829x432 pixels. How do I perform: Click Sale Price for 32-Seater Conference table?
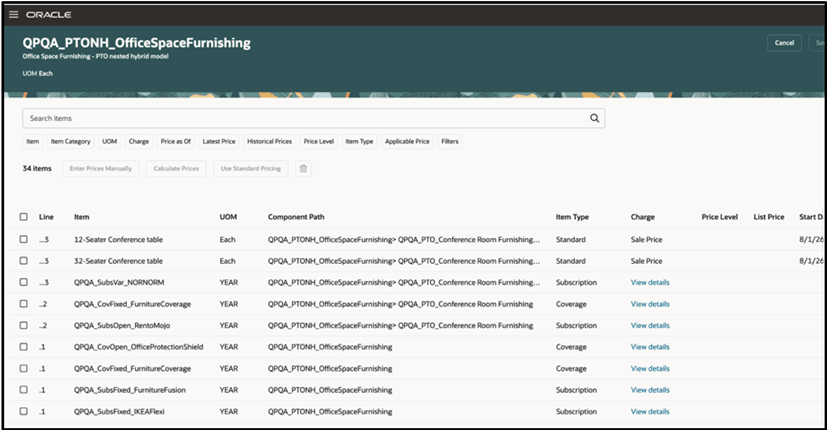[x=646, y=261]
